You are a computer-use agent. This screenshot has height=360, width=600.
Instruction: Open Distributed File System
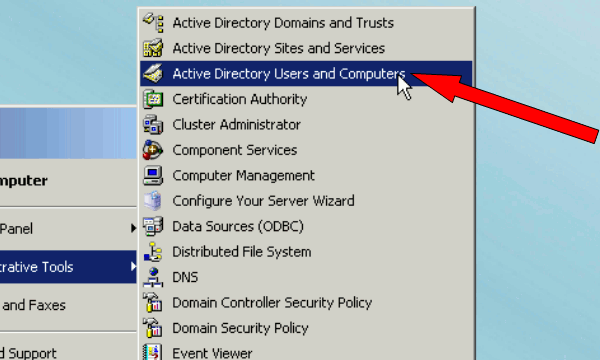tap(306, 252)
